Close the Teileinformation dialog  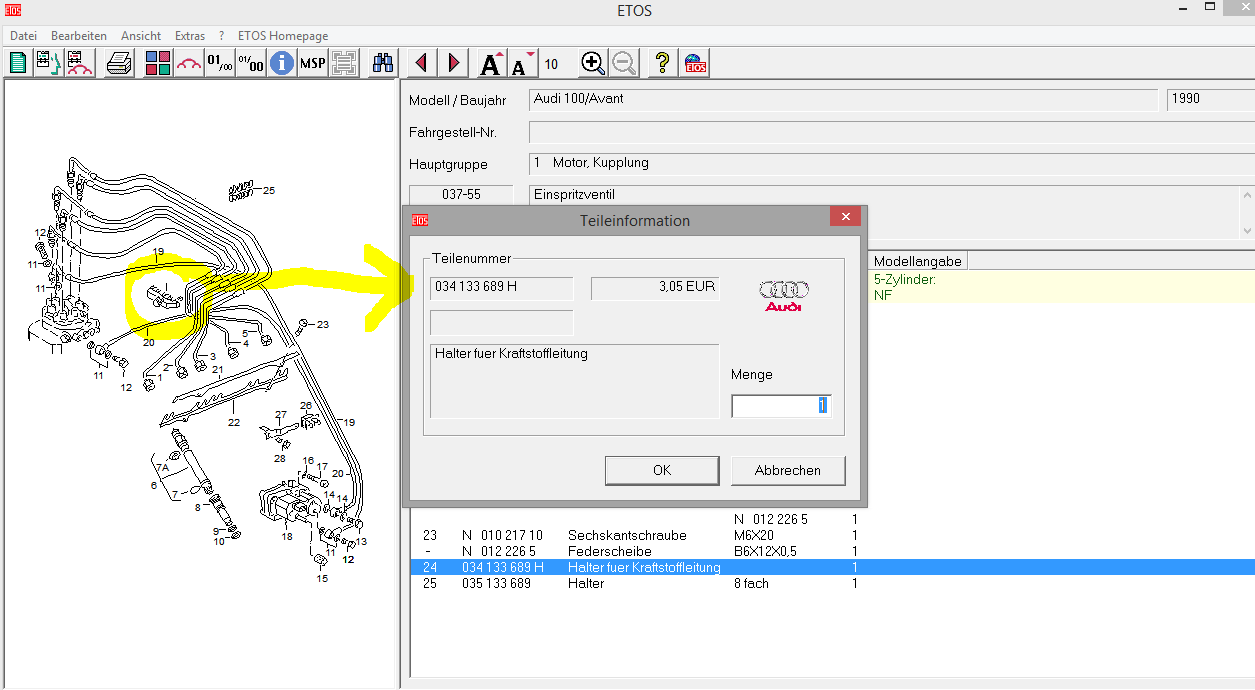pos(845,217)
